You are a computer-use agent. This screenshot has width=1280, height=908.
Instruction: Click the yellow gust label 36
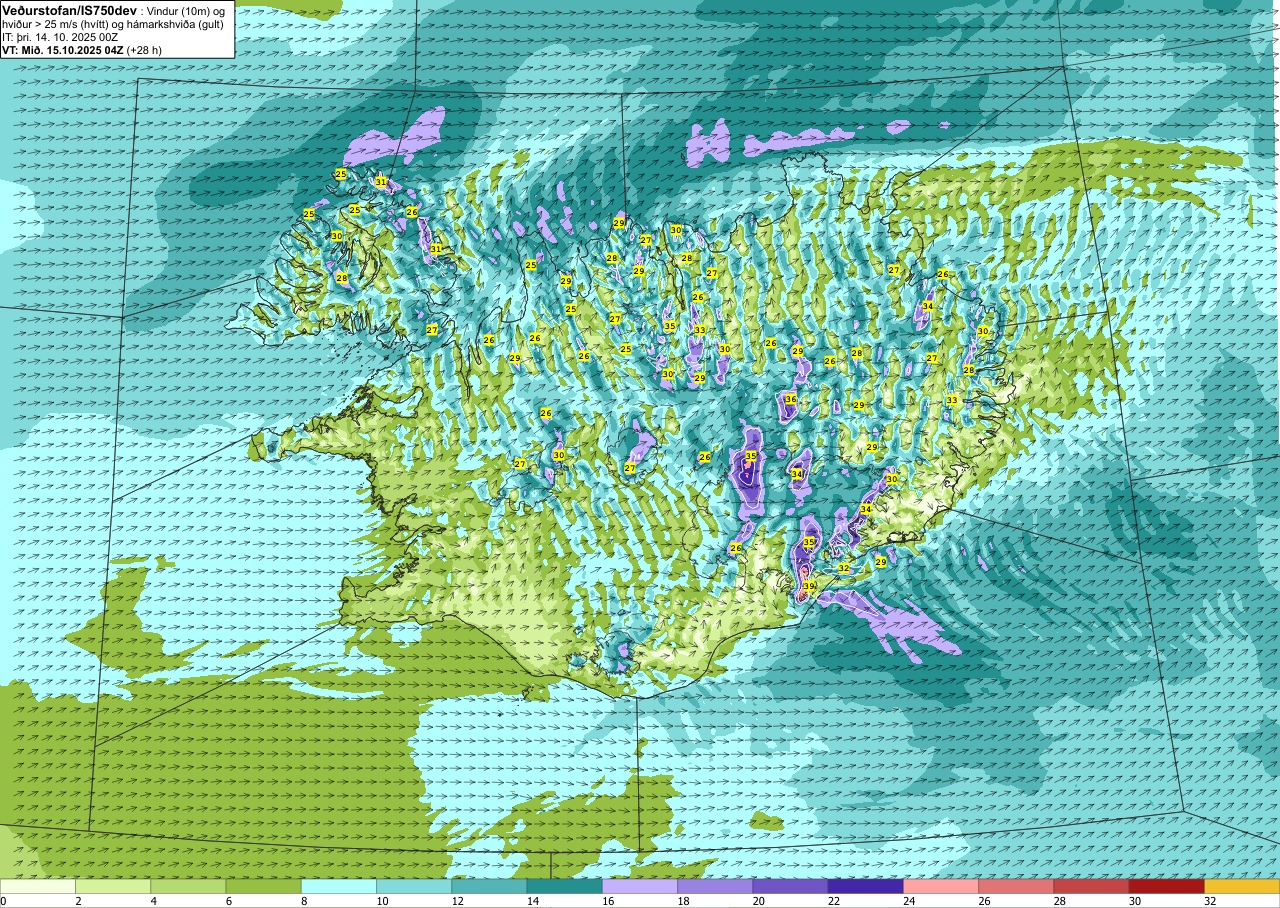[790, 399]
